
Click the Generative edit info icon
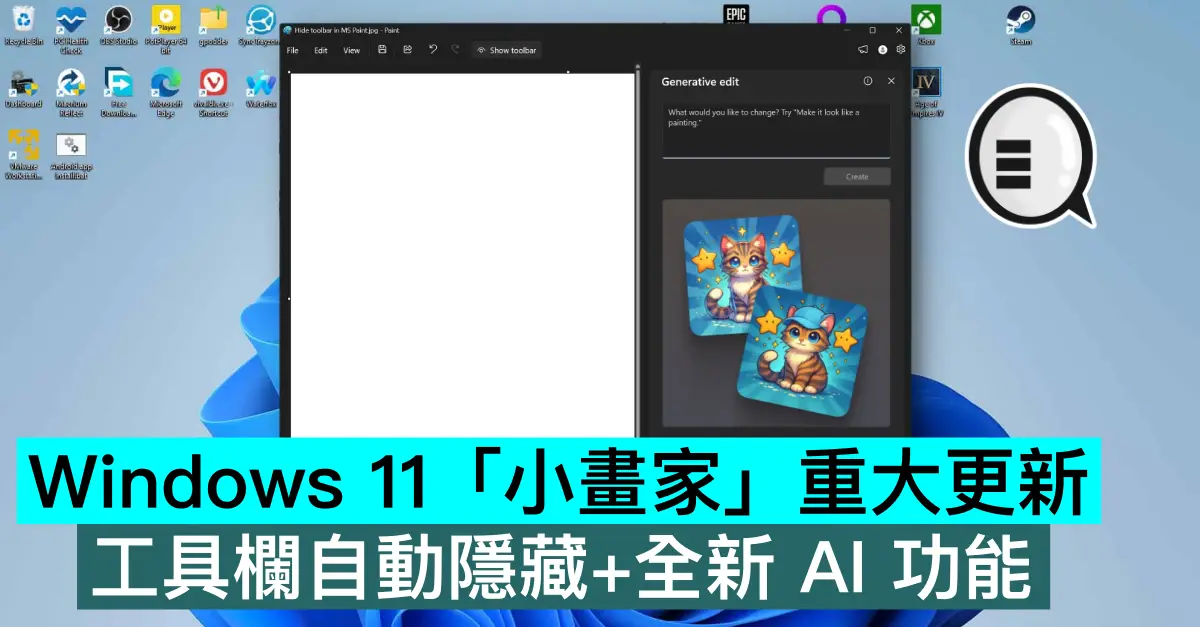pyautogui.click(x=867, y=82)
